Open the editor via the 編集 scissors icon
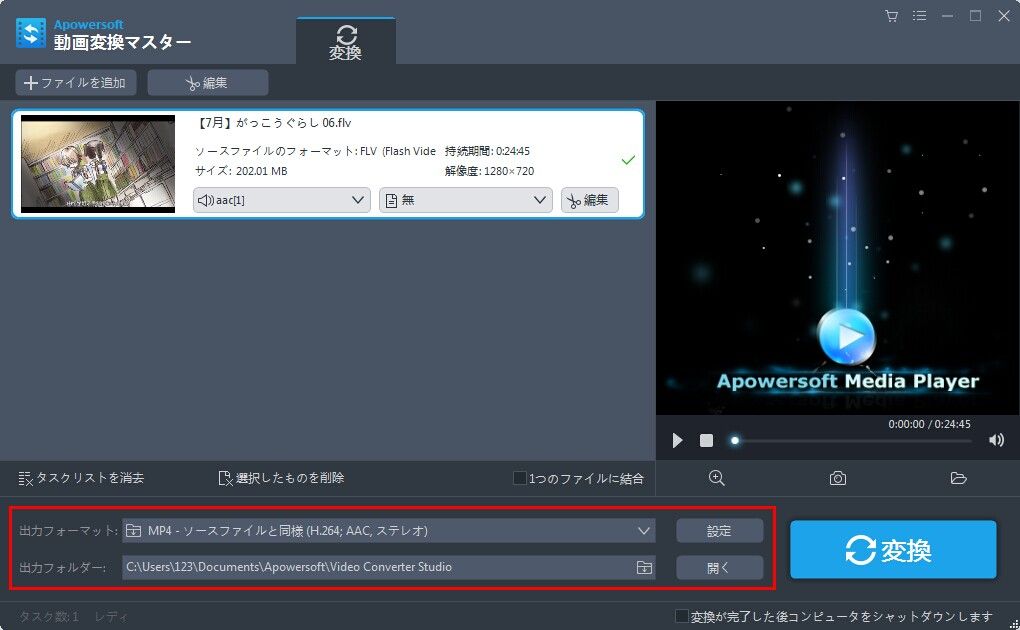Viewport: 1020px width, 630px height. (x=207, y=82)
